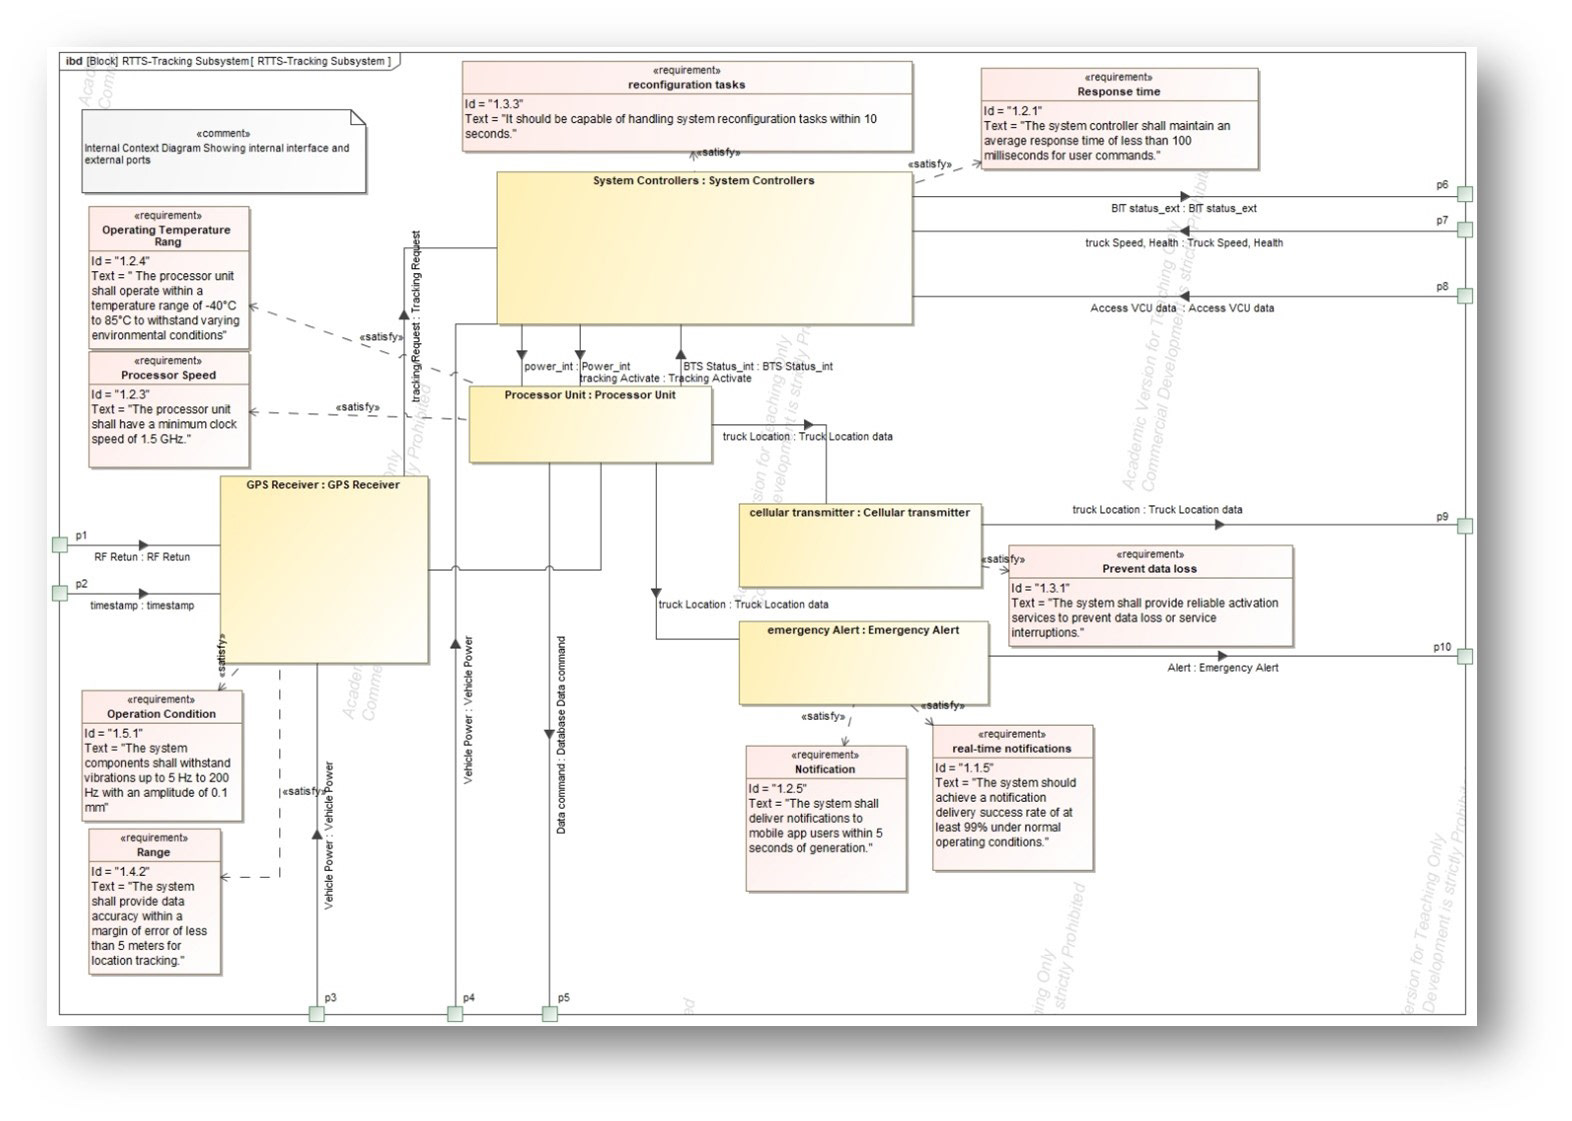The width and height of the screenshot is (1572, 1121).
Task: Select the GPS Receiver block
Action: pos(324,569)
